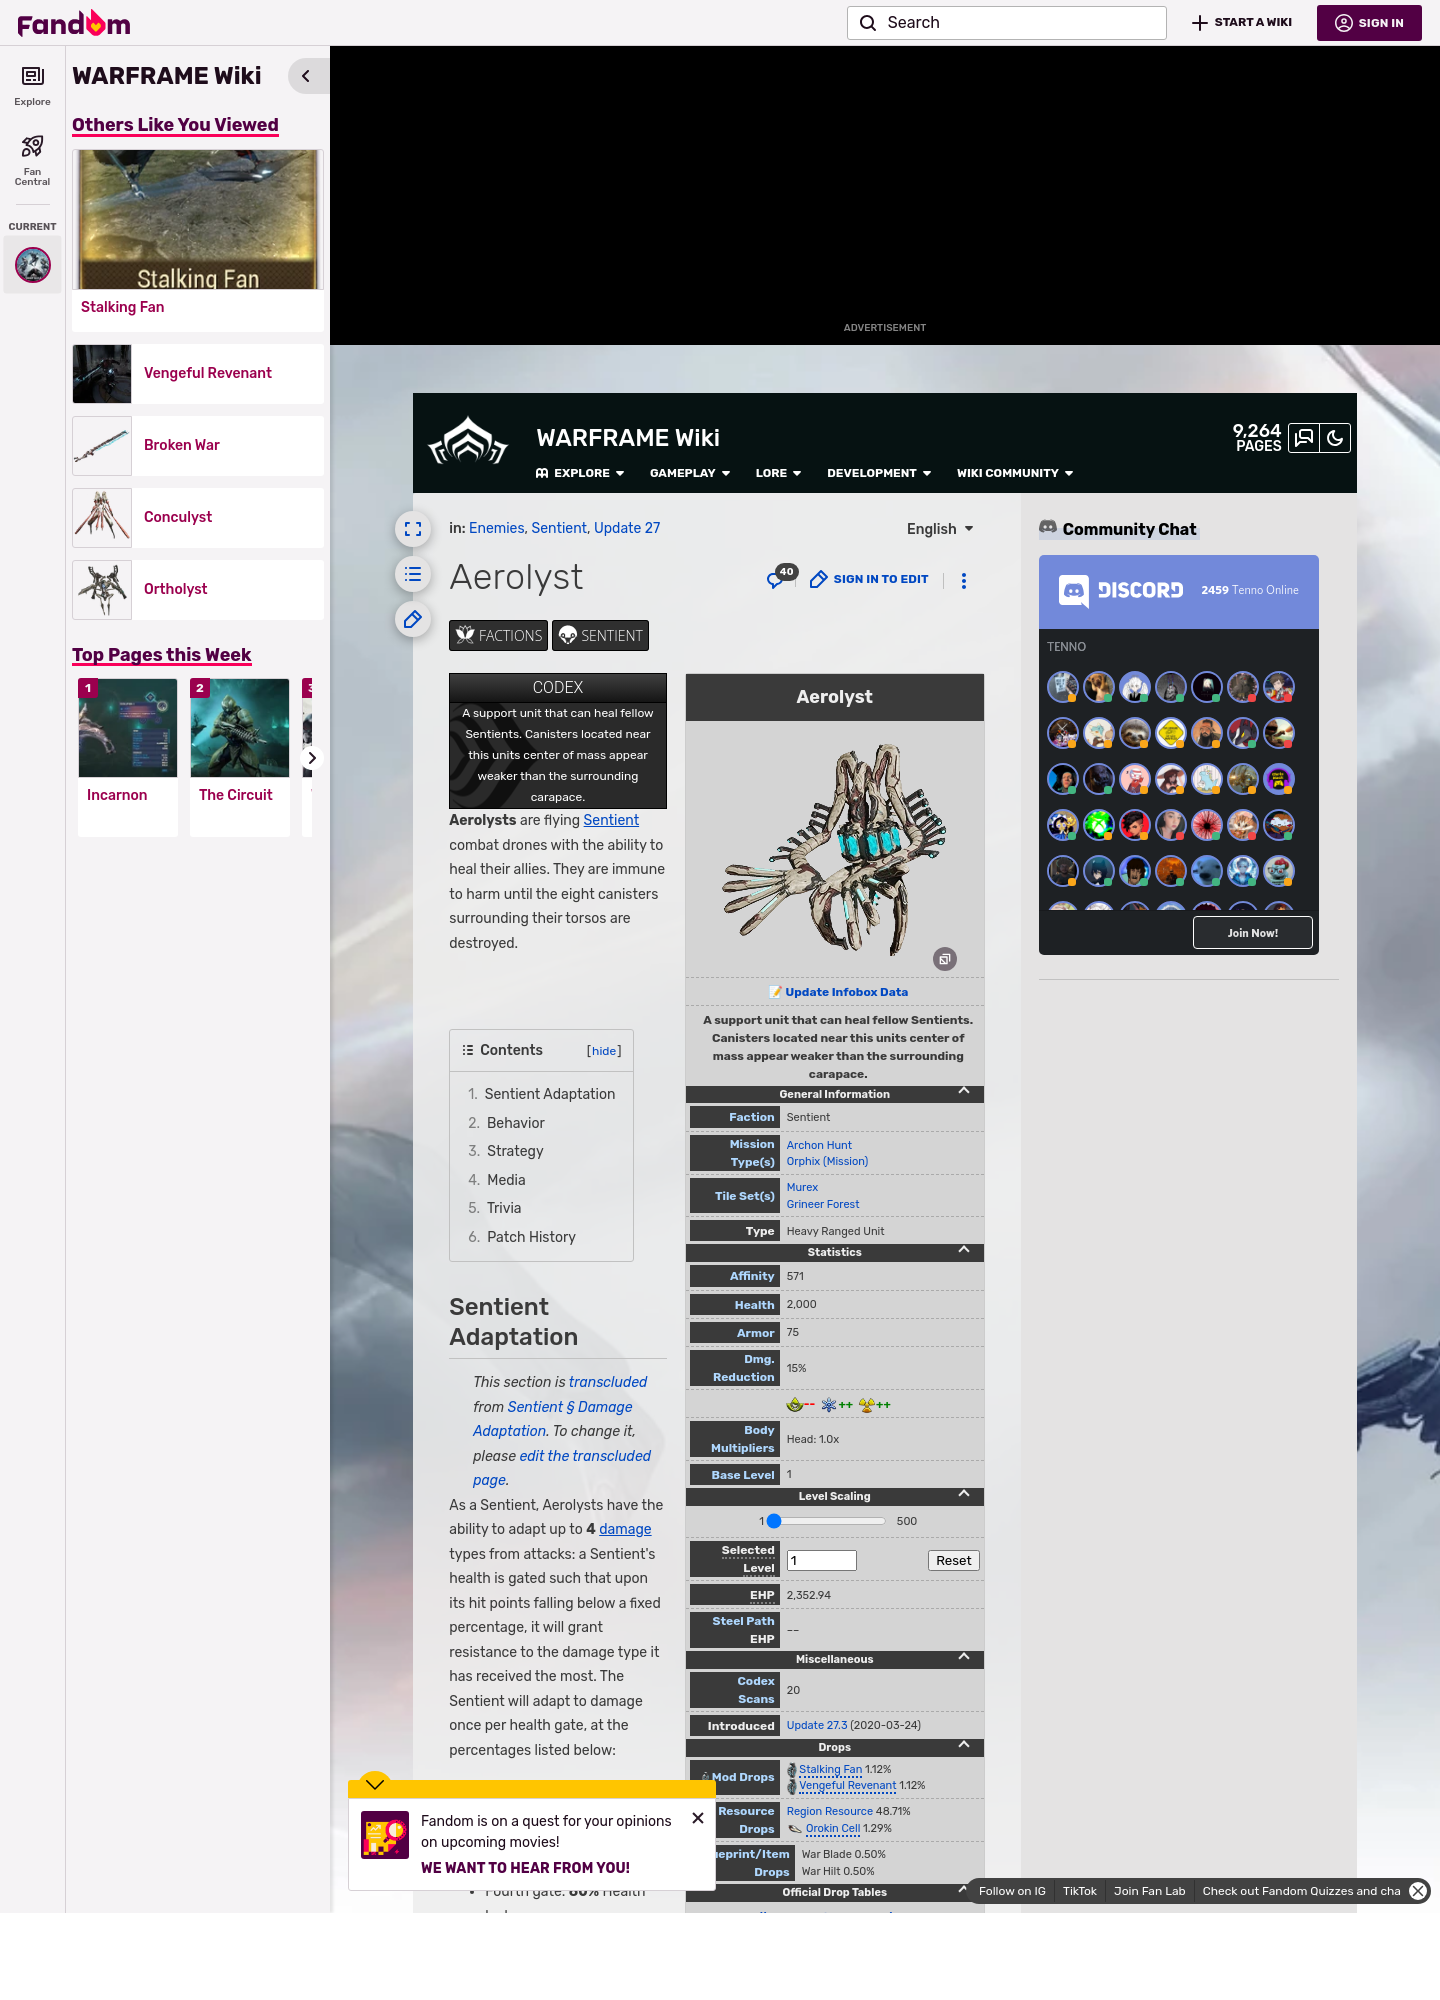Image resolution: width=1440 pixels, height=2000 pixels.
Task: Open the EXPLORE navigation dropdown
Action: click(x=580, y=473)
